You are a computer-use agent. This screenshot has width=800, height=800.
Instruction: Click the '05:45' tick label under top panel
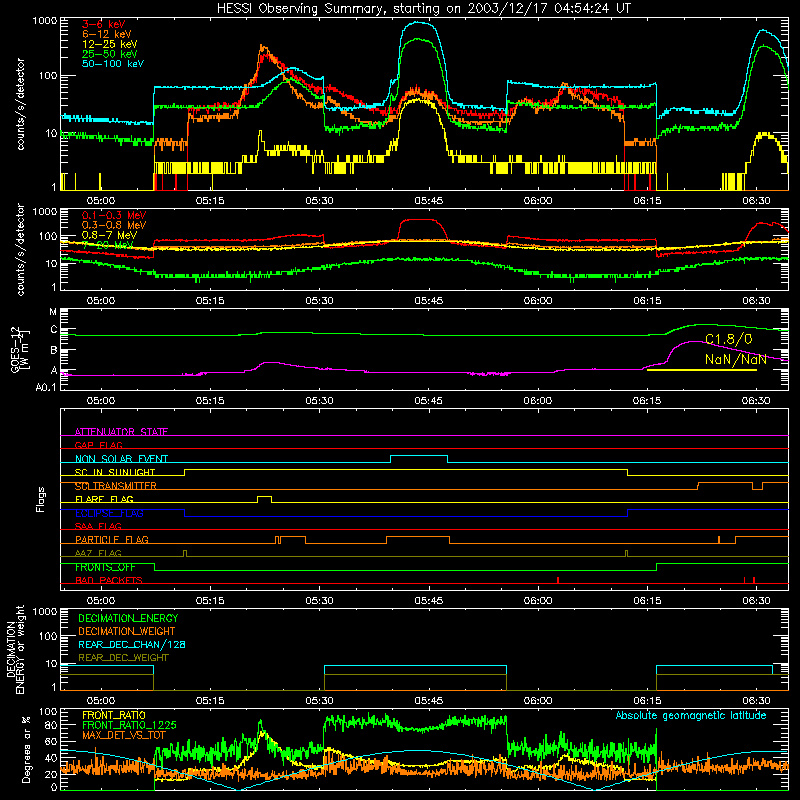(429, 201)
